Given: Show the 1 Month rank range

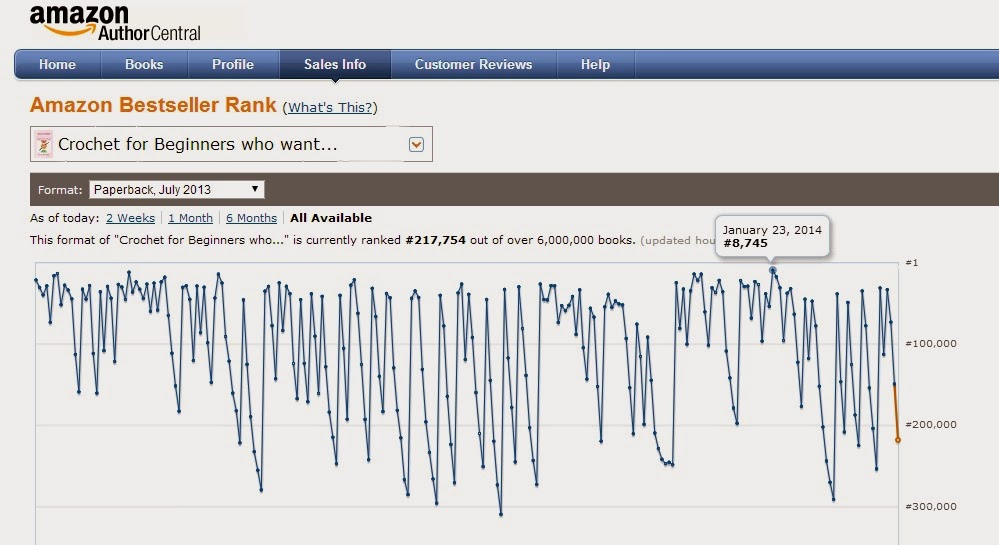Looking at the screenshot, I should (x=190, y=218).
